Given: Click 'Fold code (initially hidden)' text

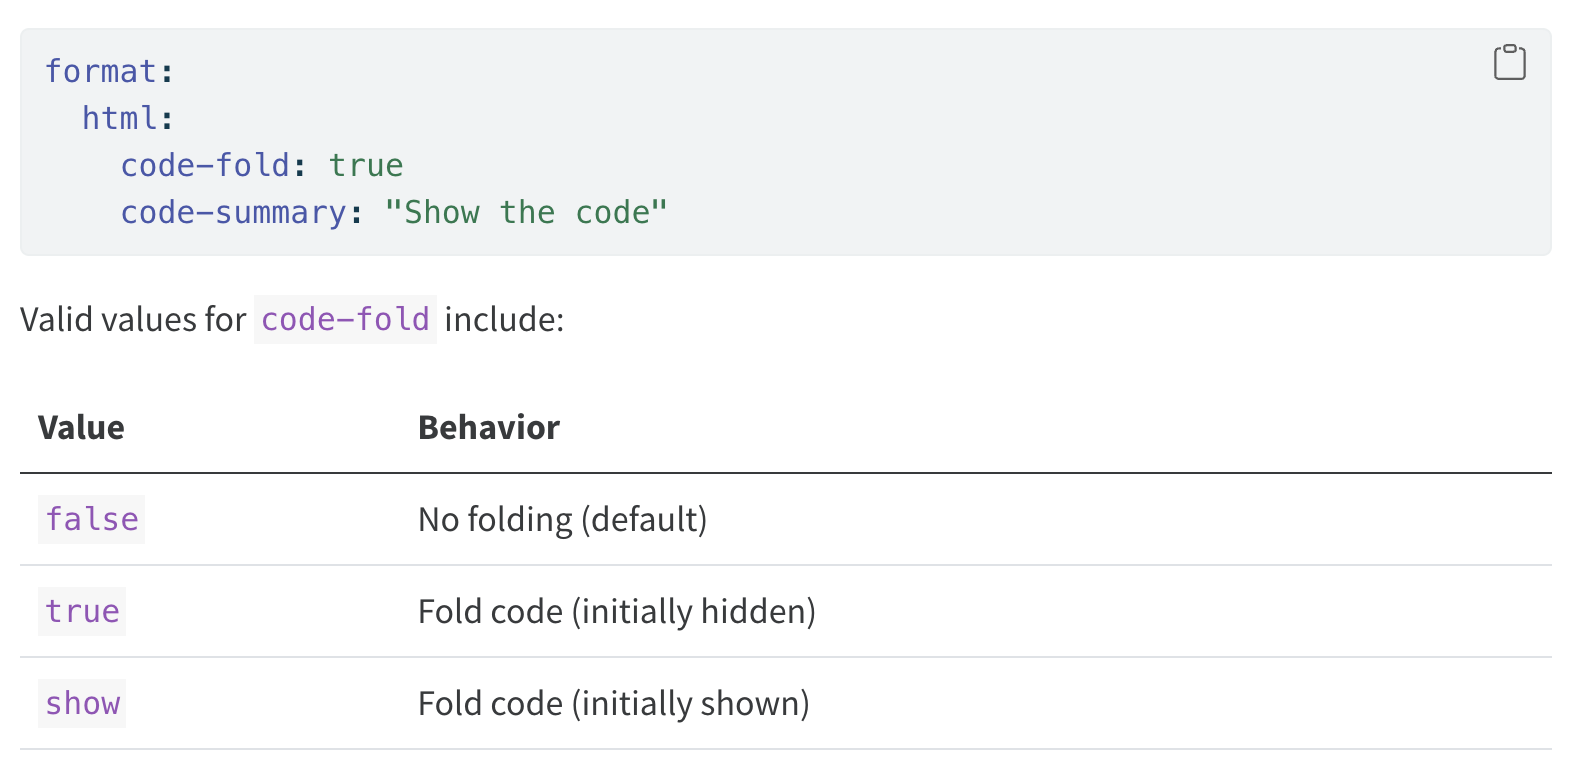Looking at the screenshot, I should (616, 612).
